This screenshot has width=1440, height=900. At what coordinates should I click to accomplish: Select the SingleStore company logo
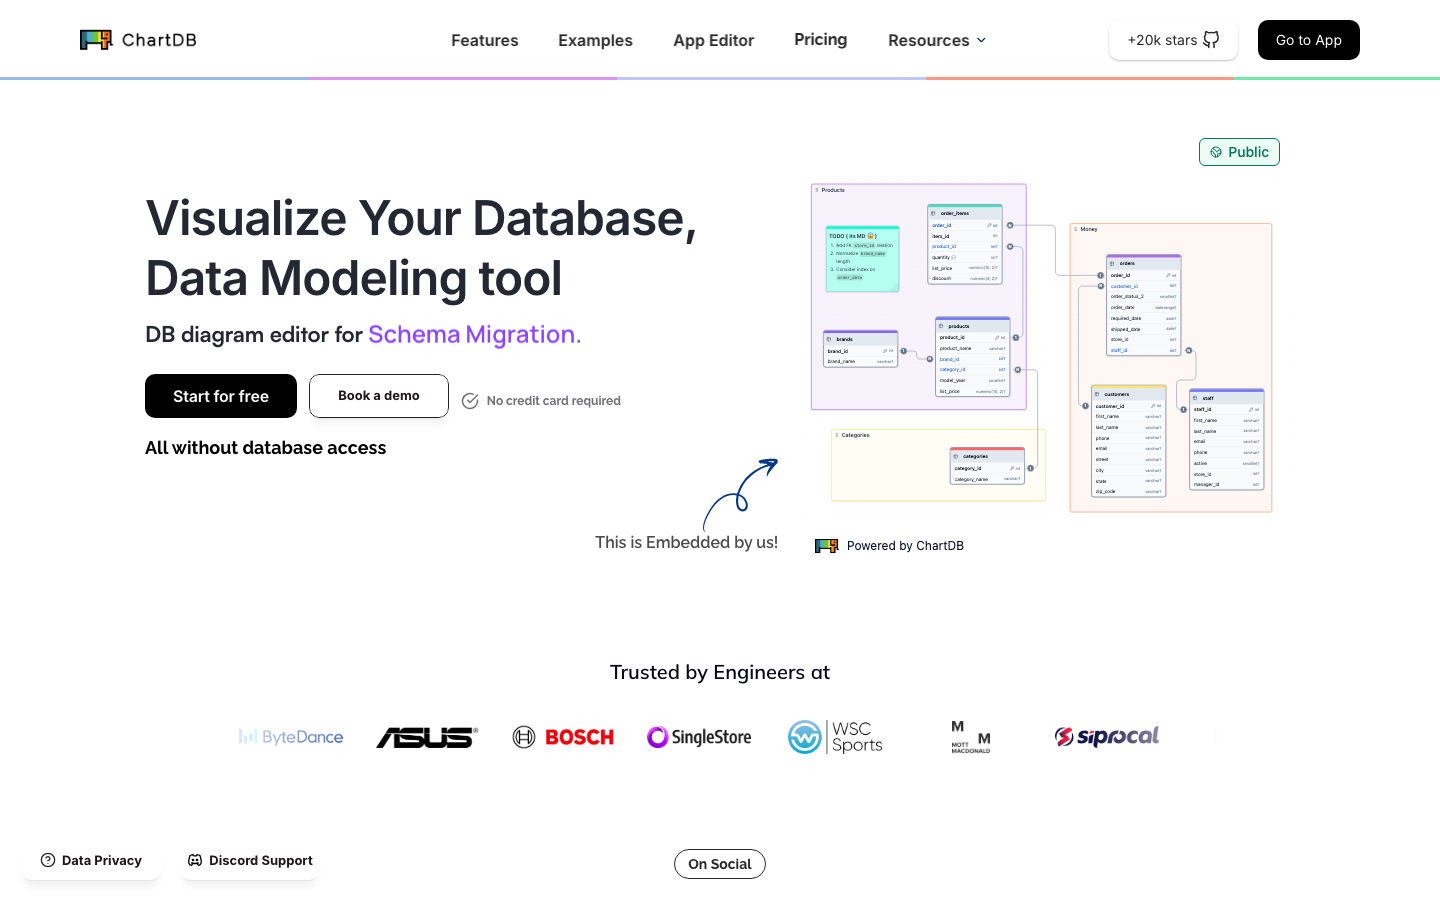[x=699, y=737]
